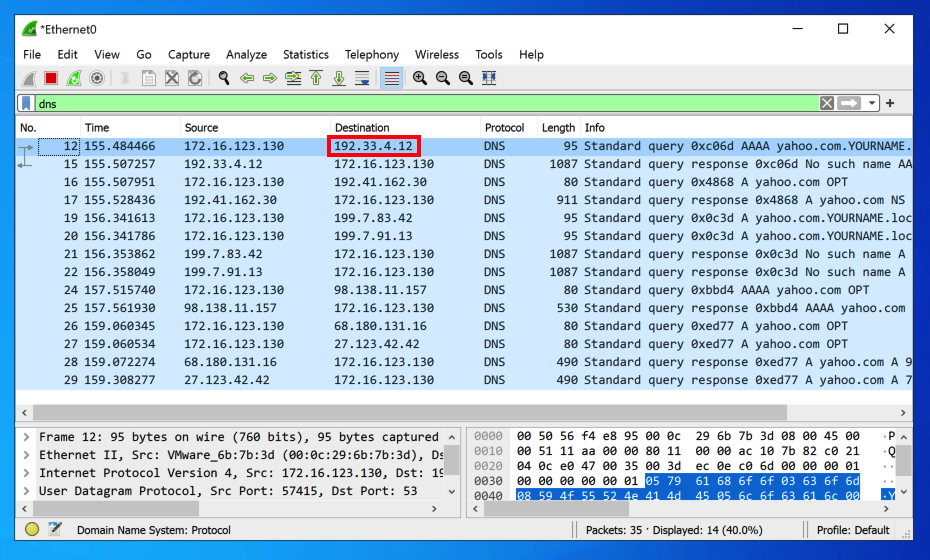Sort by the Destination column header
Screen dimensions: 930x560
click(405, 128)
